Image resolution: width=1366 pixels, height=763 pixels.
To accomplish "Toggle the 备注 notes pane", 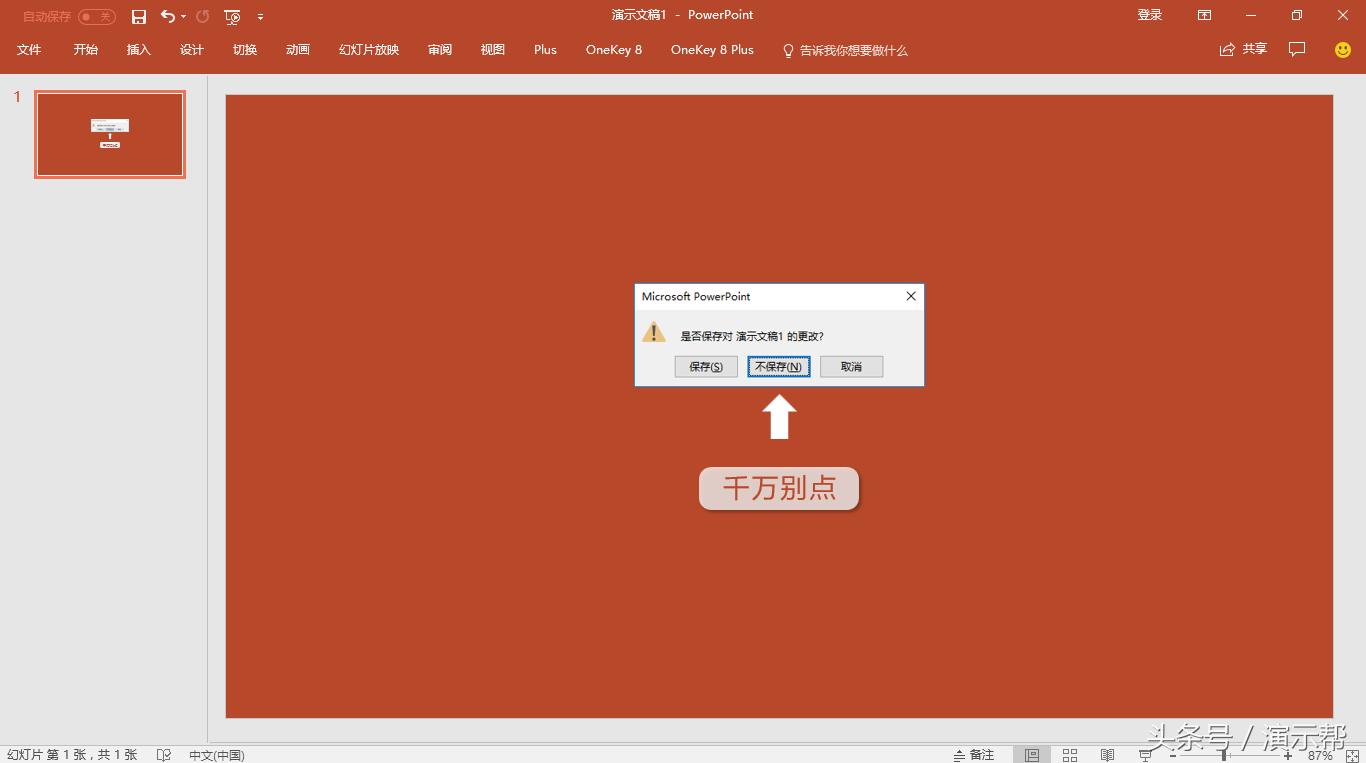I will coord(974,755).
